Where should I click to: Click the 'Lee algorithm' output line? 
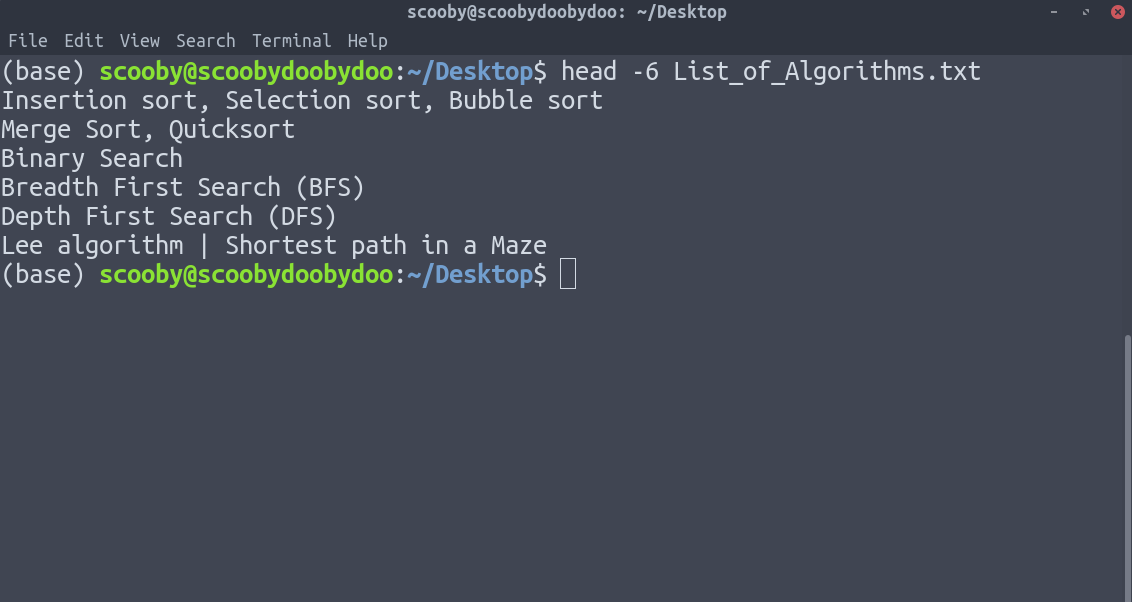tap(274, 245)
